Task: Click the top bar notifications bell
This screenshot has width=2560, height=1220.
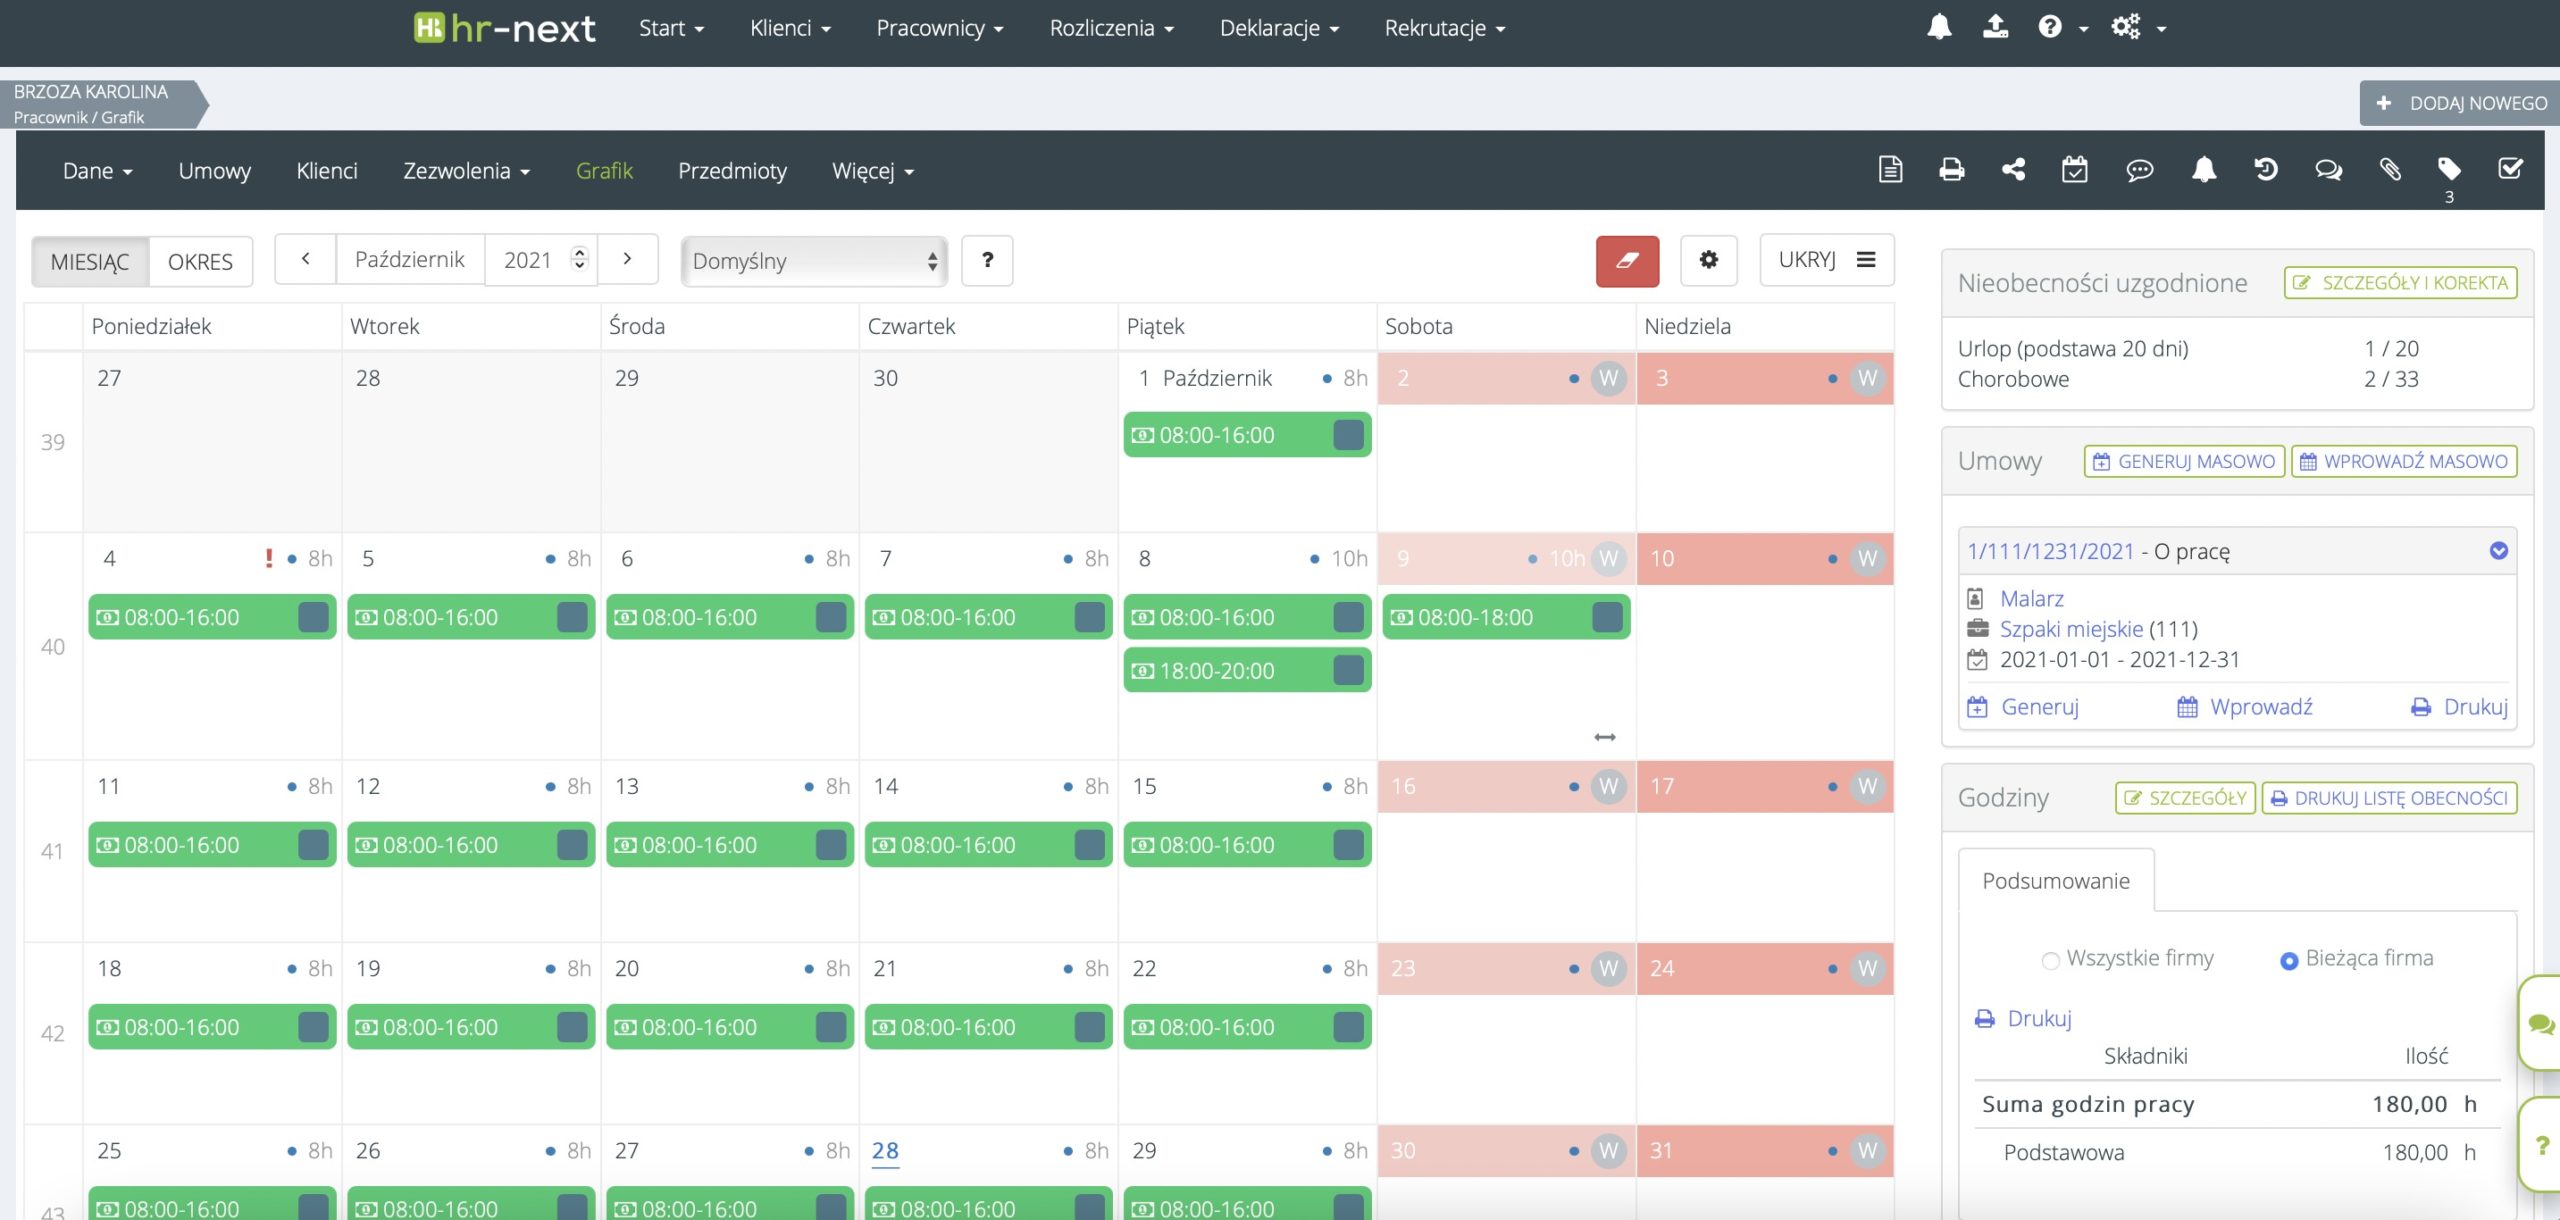Action: 1939,27
